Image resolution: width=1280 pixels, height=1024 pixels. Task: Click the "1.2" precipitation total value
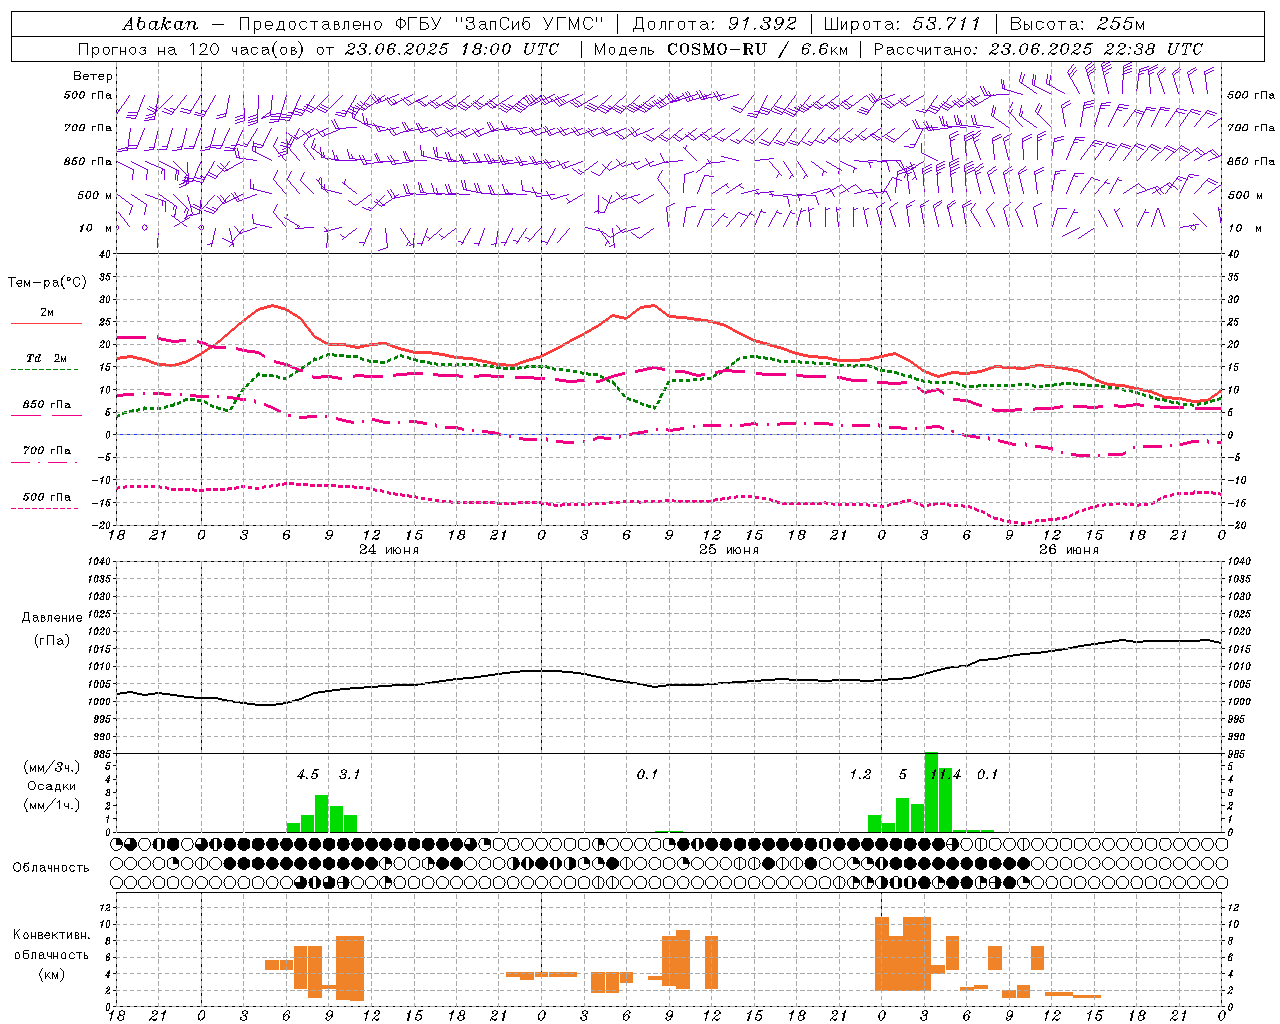pos(860,775)
